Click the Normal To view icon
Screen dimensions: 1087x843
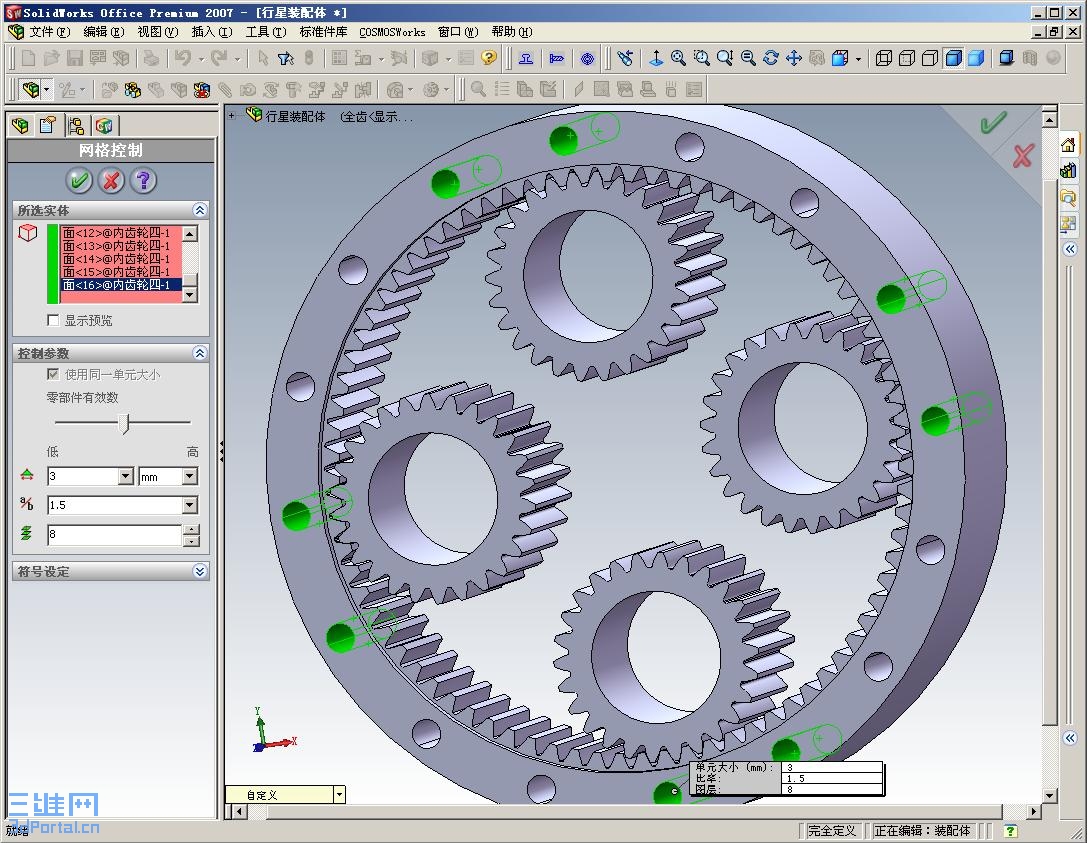(x=656, y=58)
